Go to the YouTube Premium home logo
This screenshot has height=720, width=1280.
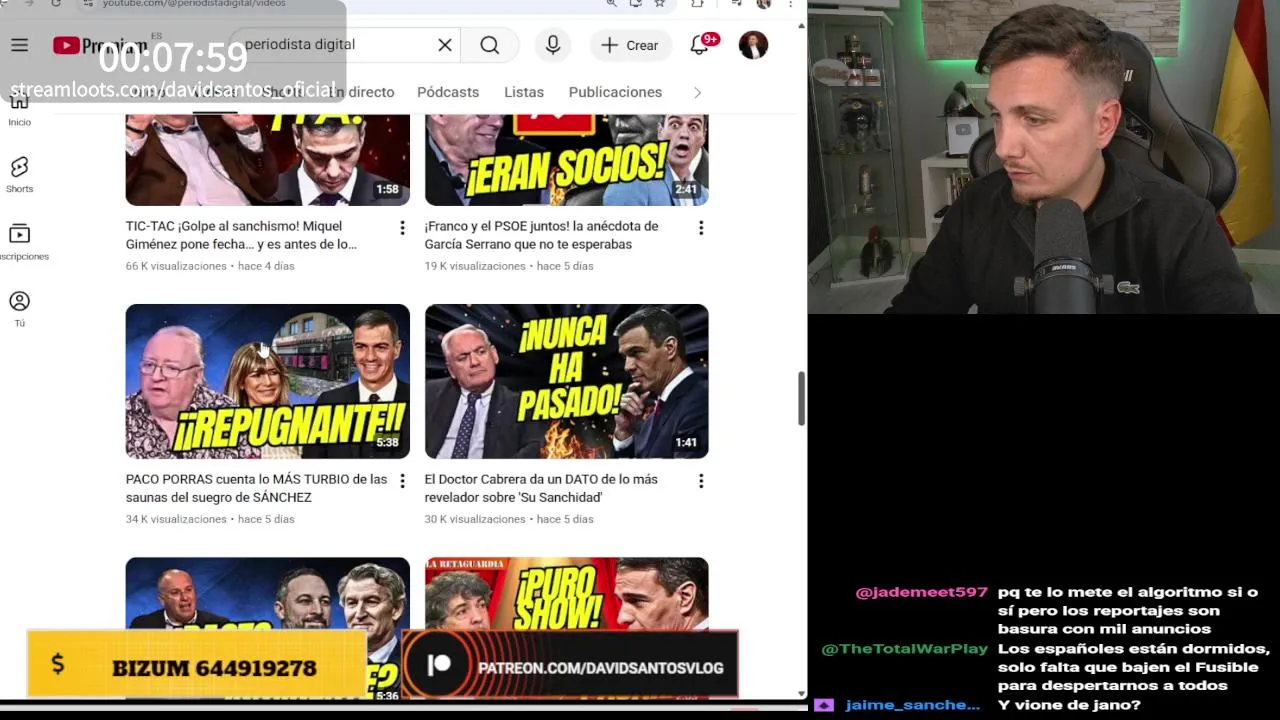click(x=100, y=45)
